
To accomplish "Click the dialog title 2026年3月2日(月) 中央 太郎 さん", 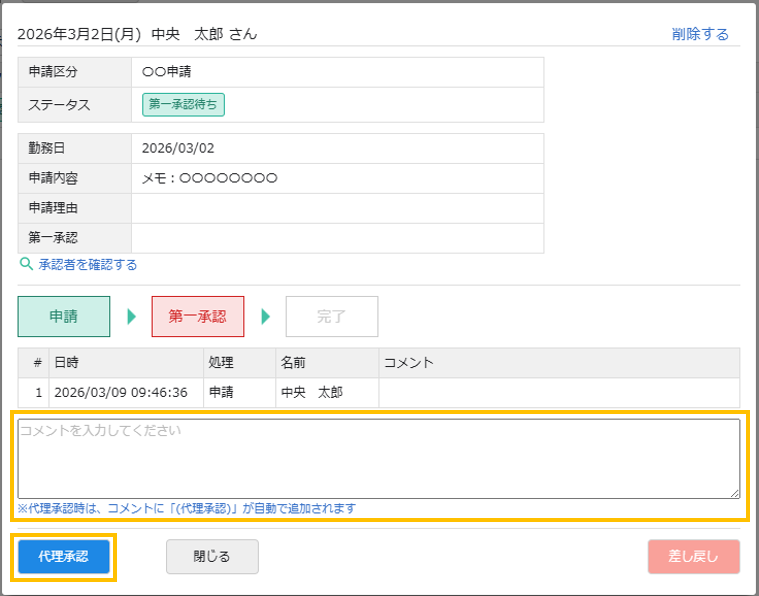I will (x=137, y=34).
